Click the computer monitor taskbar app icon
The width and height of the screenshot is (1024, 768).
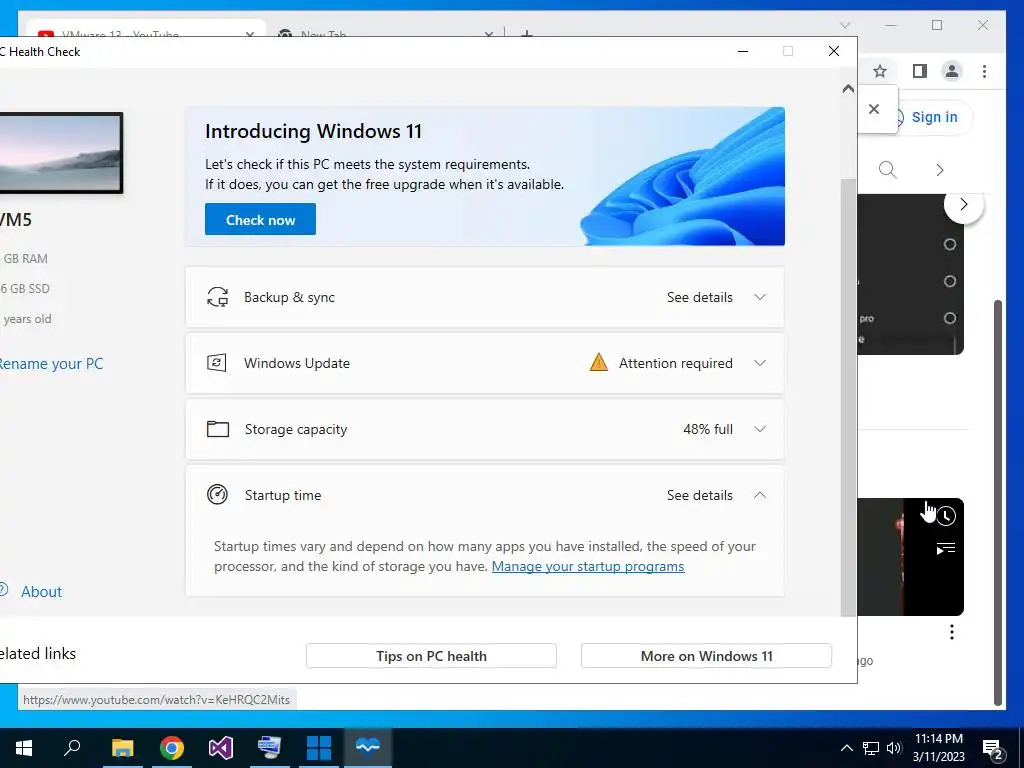(x=269, y=748)
